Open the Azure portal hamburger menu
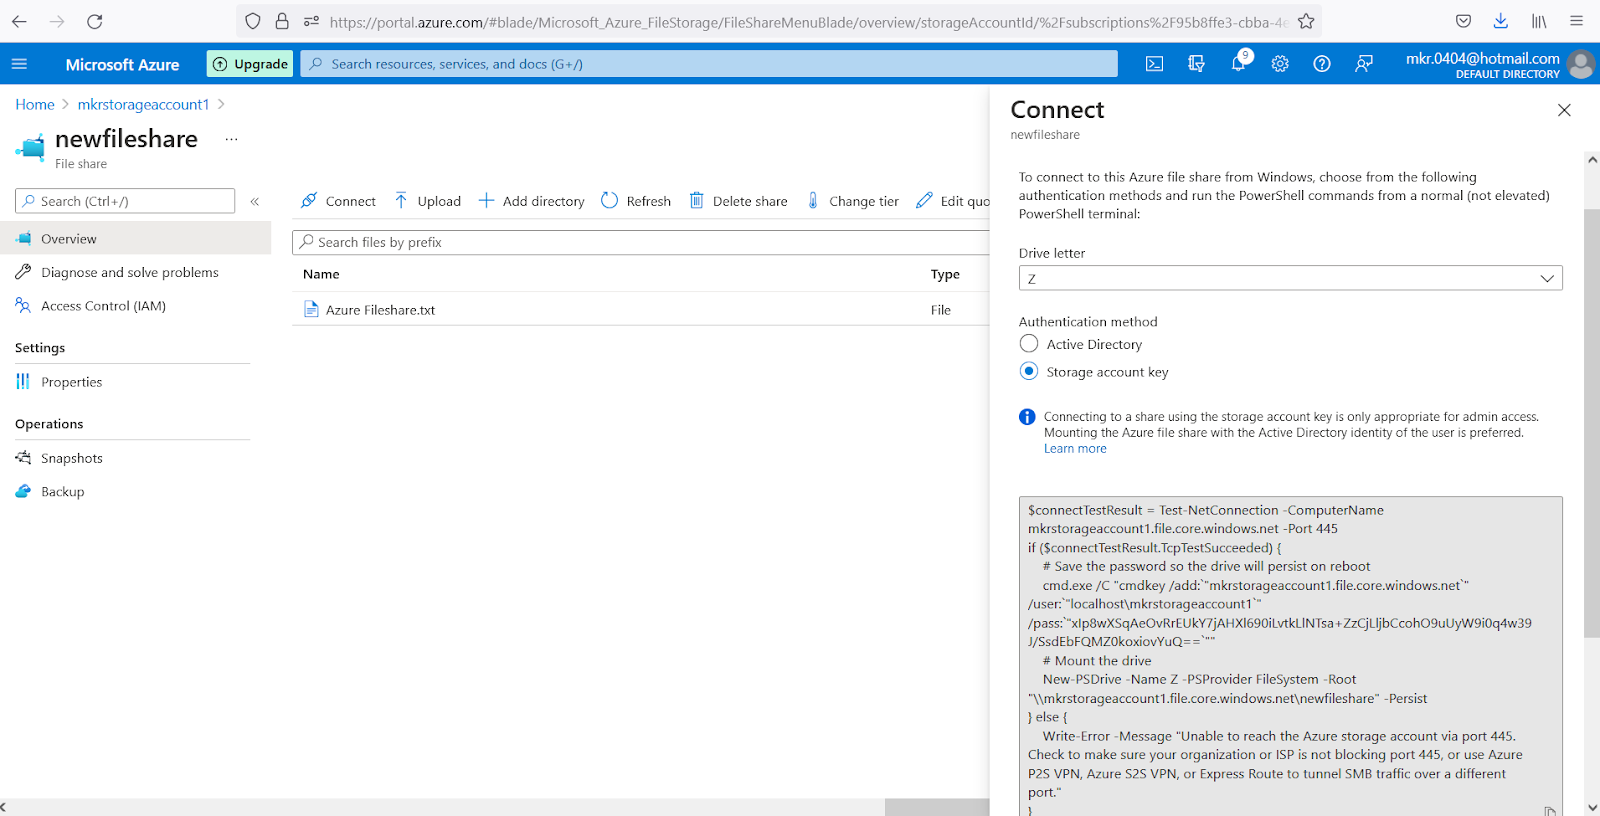 tap(19, 64)
